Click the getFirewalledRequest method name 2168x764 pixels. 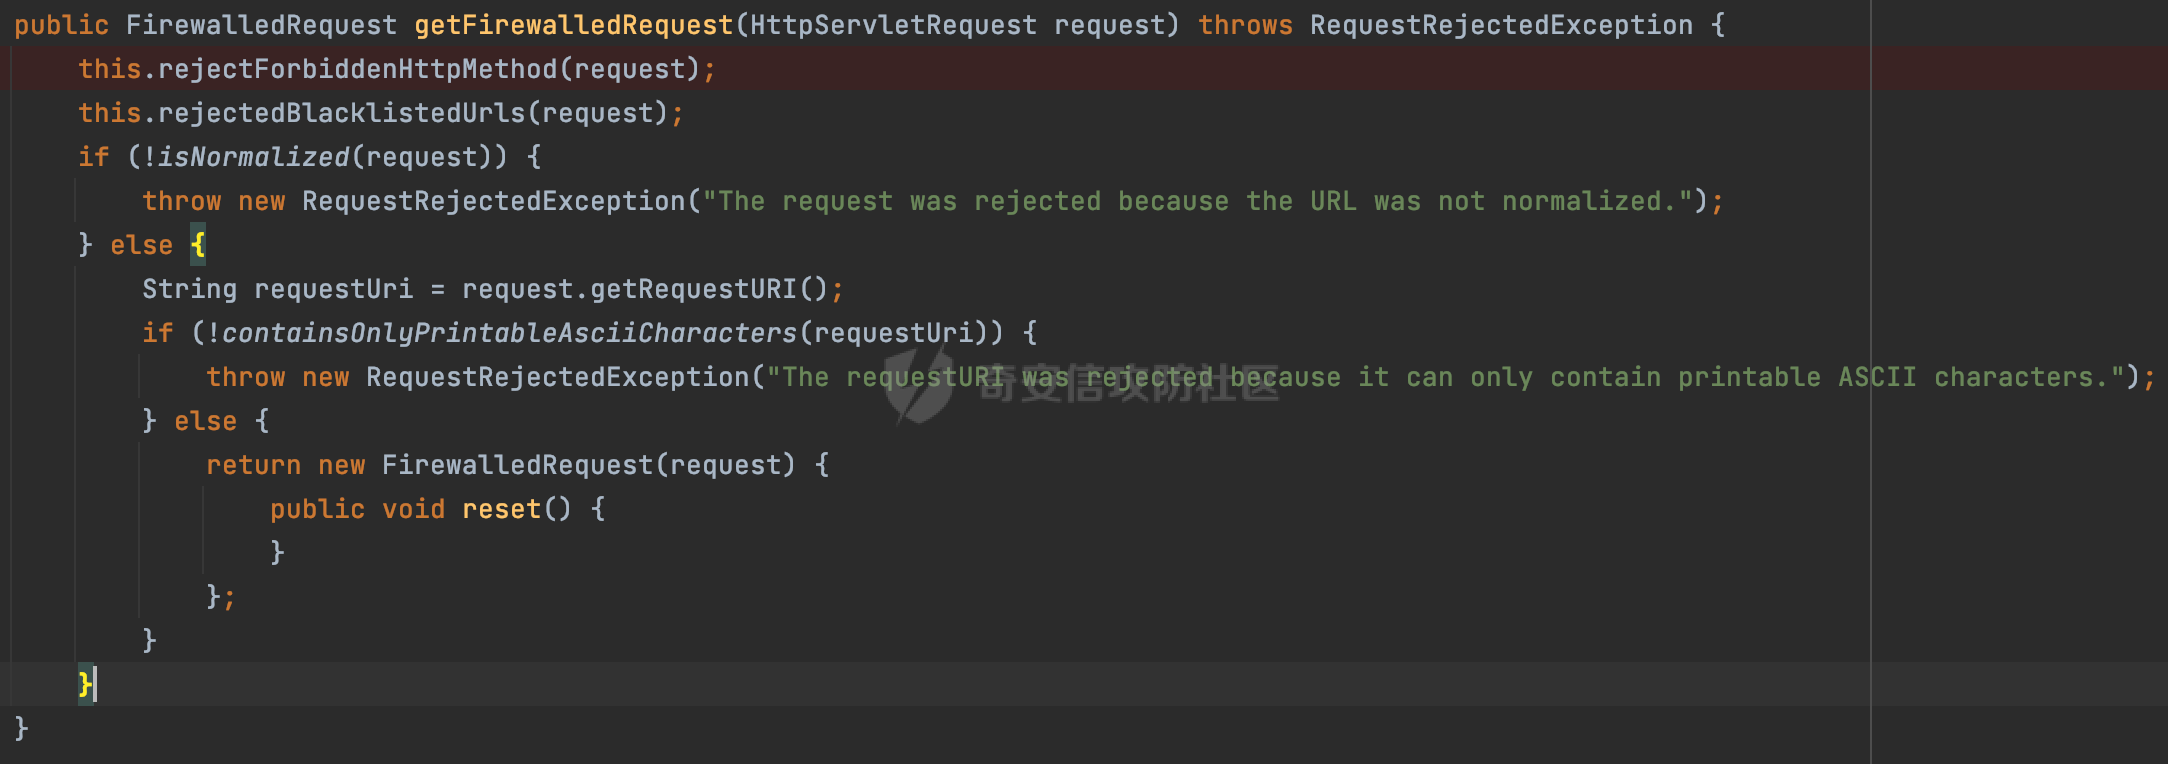click(x=574, y=25)
